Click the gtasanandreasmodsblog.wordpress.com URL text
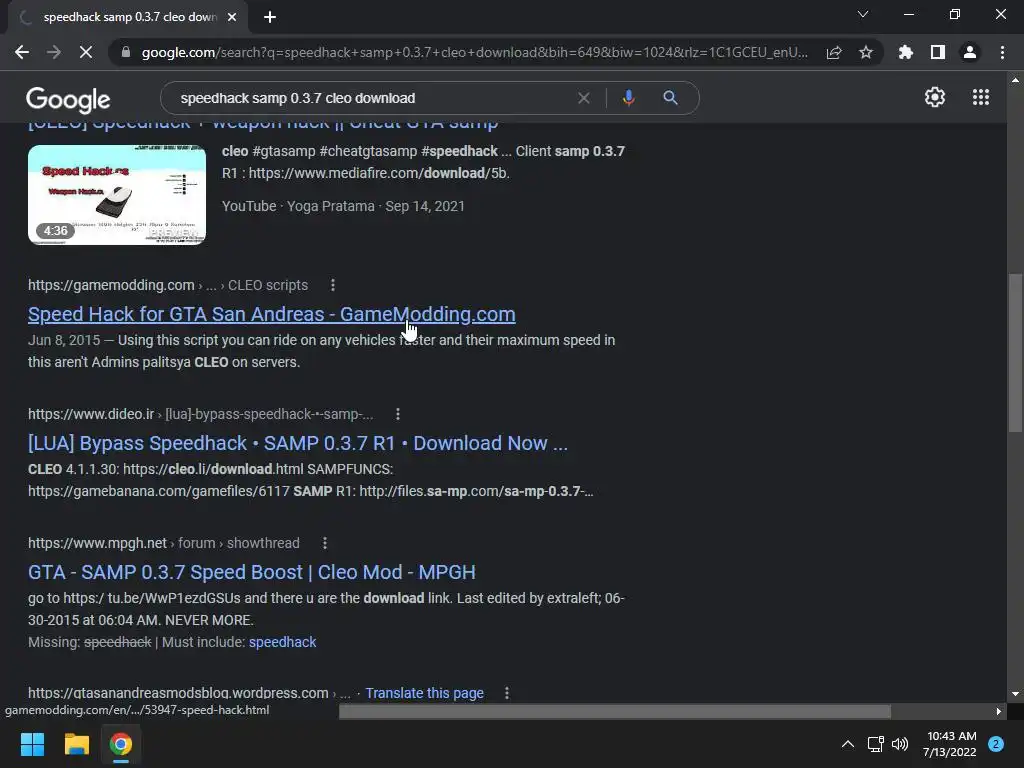 [x=189, y=693]
